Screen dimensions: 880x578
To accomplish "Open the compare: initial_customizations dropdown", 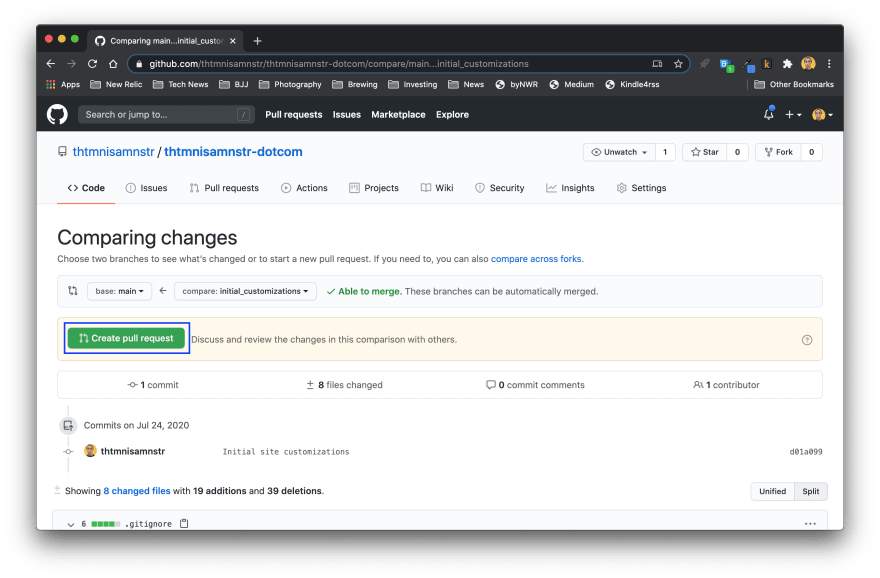I will pyautogui.click(x=245, y=291).
